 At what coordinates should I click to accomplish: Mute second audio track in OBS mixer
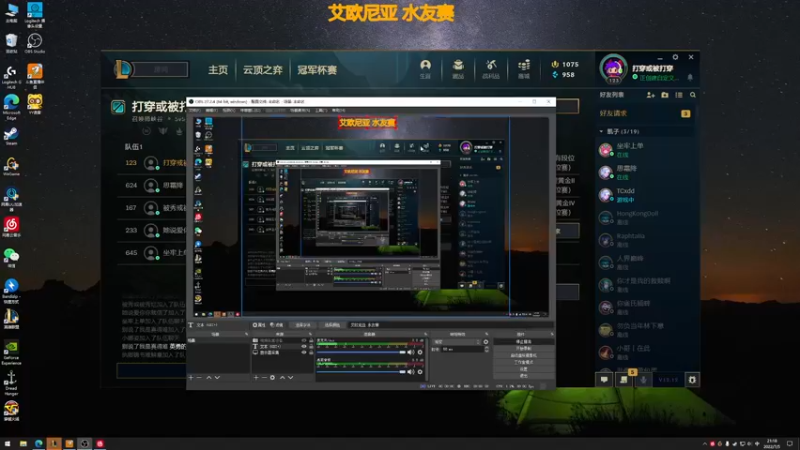[x=411, y=371]
